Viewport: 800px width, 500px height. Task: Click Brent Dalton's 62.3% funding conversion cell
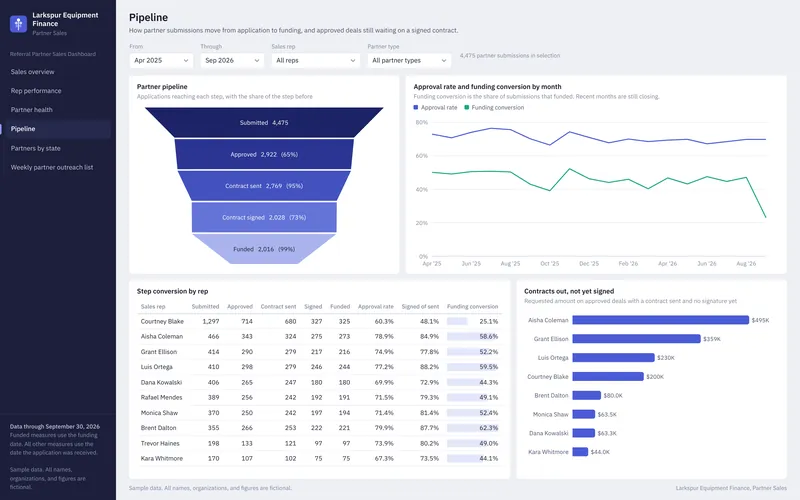click(x=472, y=428)
